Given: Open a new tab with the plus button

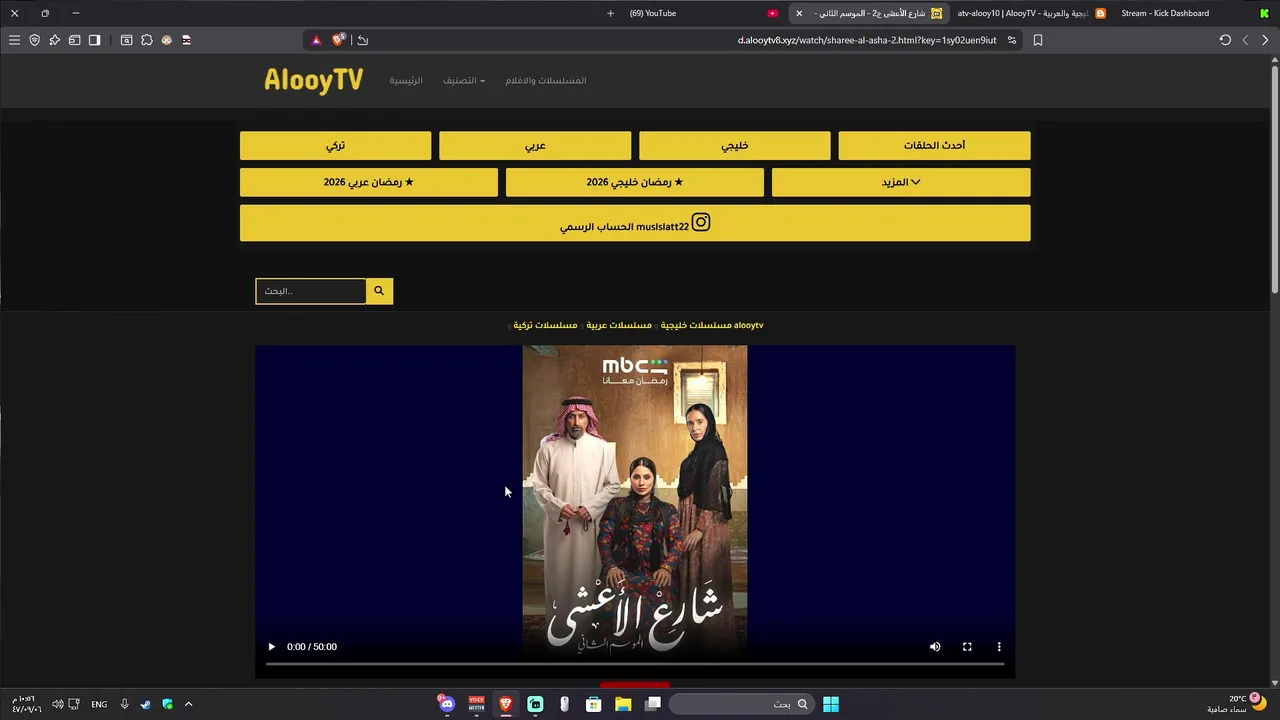Looking at the screenshot, I should pos(610,13).
